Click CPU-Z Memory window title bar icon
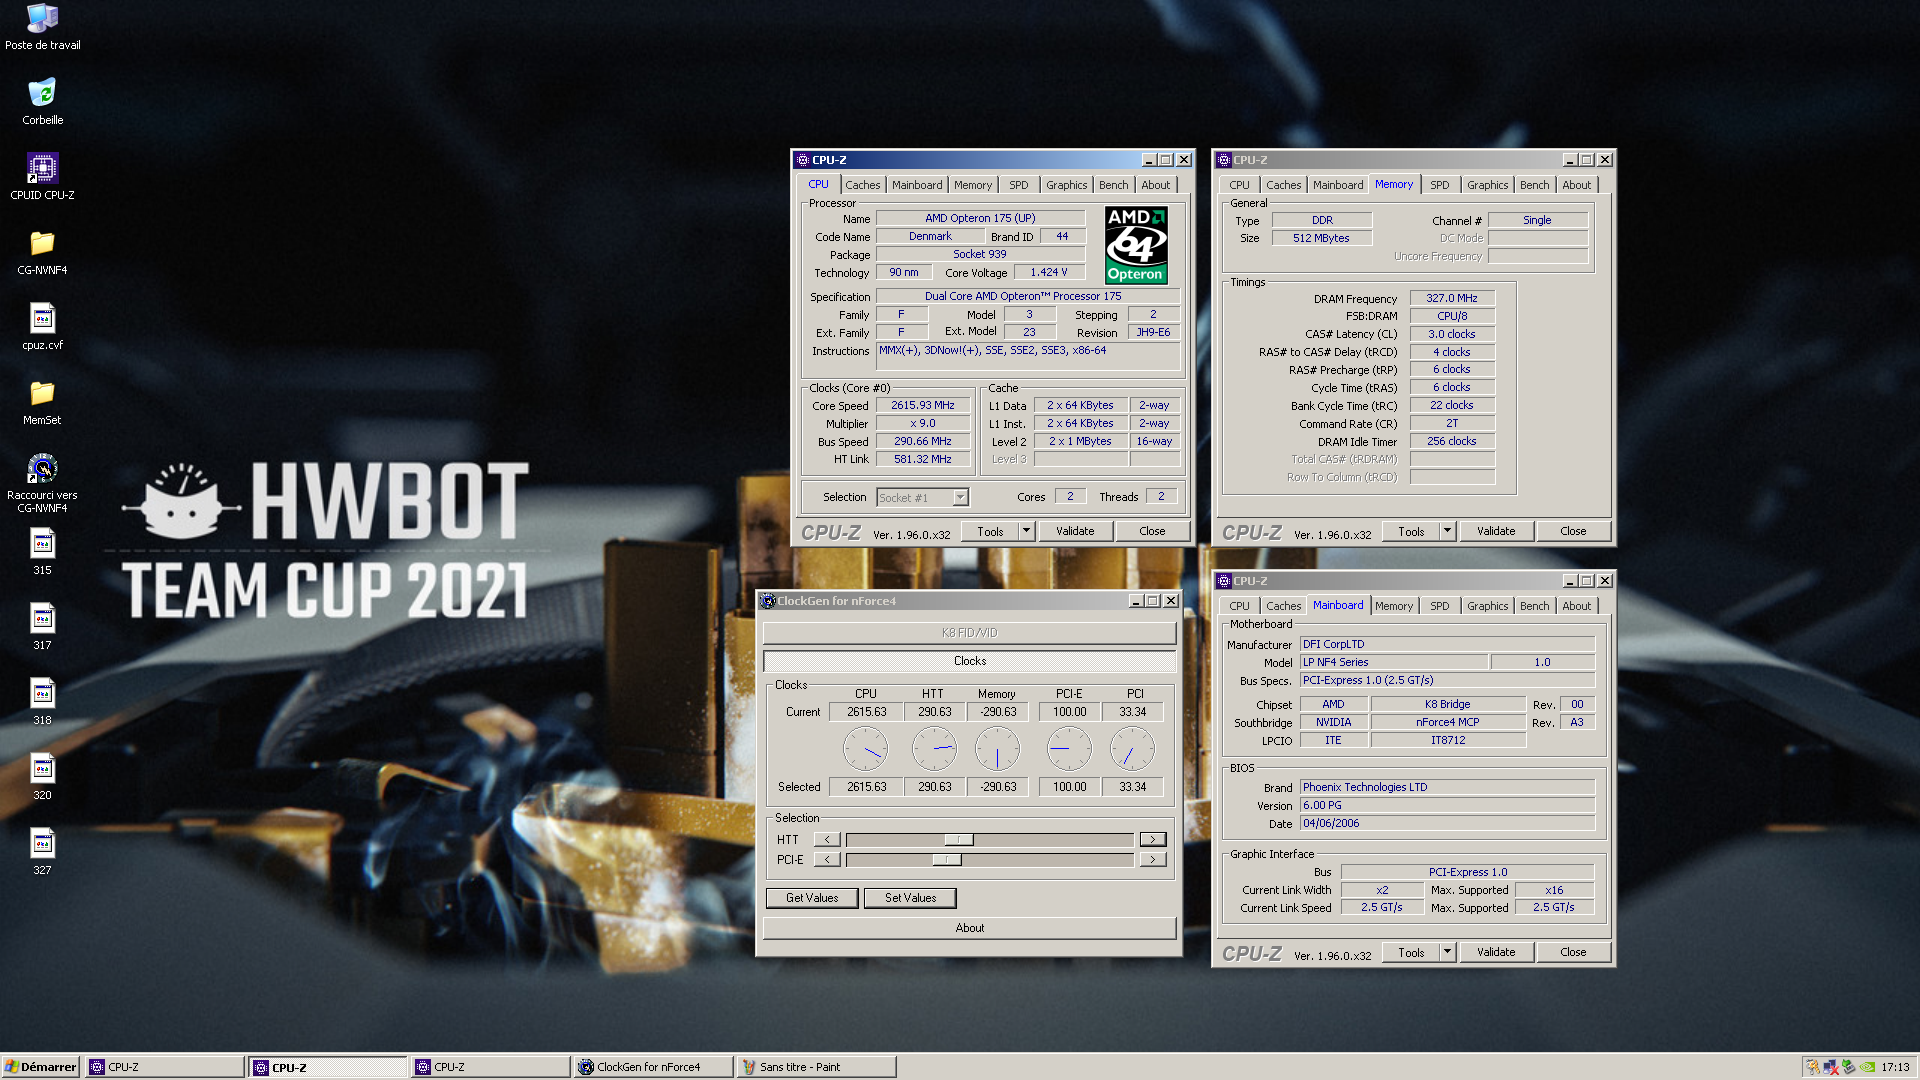The image size is (1920, 1080). coord(1223,160)
